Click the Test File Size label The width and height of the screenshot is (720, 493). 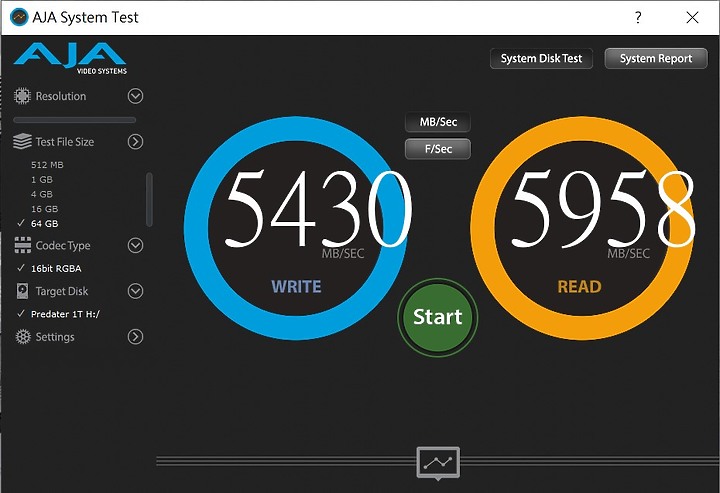(65, 142)
